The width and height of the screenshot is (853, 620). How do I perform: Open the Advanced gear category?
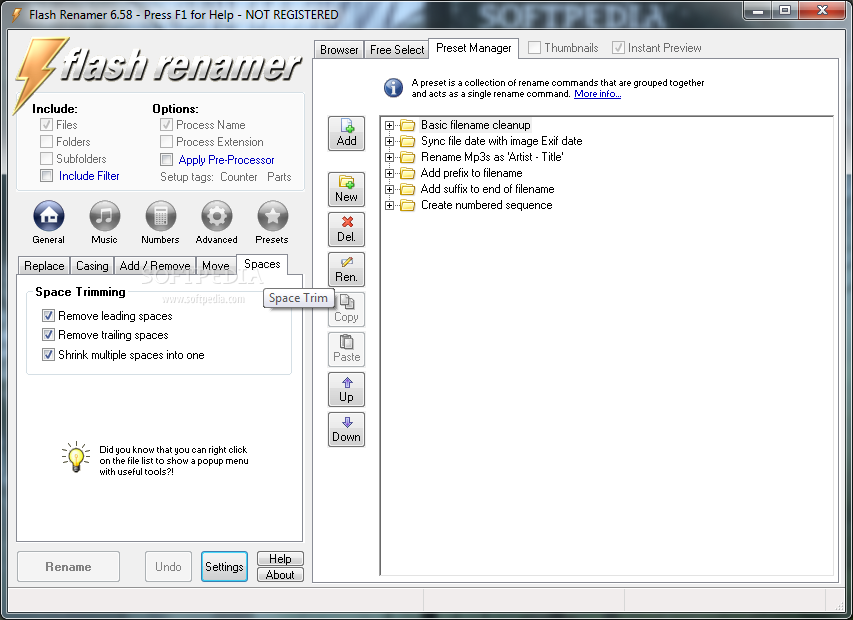coord(217,216)
